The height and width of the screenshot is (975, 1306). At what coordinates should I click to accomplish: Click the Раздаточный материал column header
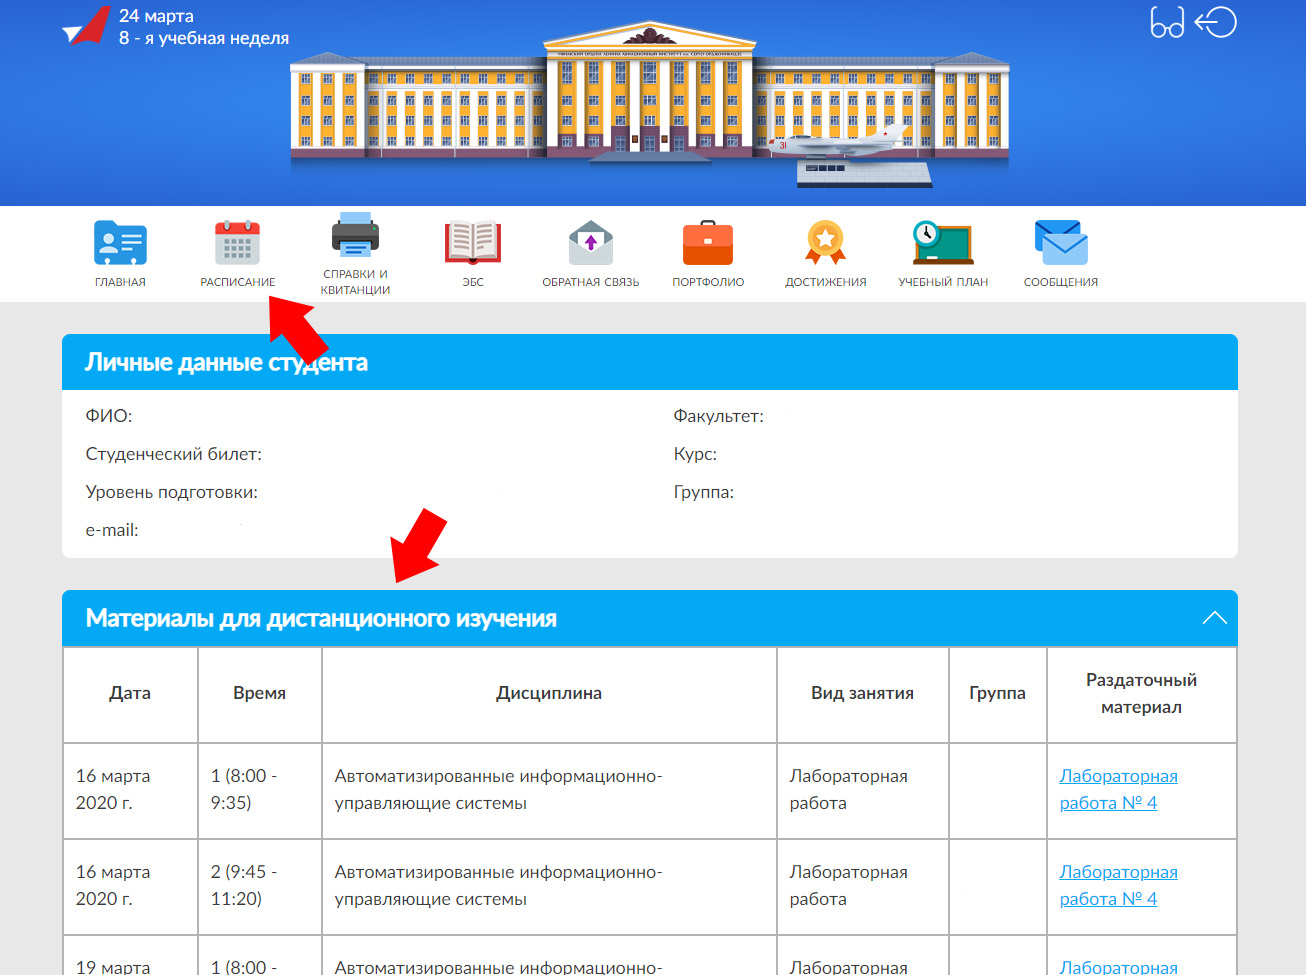(x=1141, y=693)
